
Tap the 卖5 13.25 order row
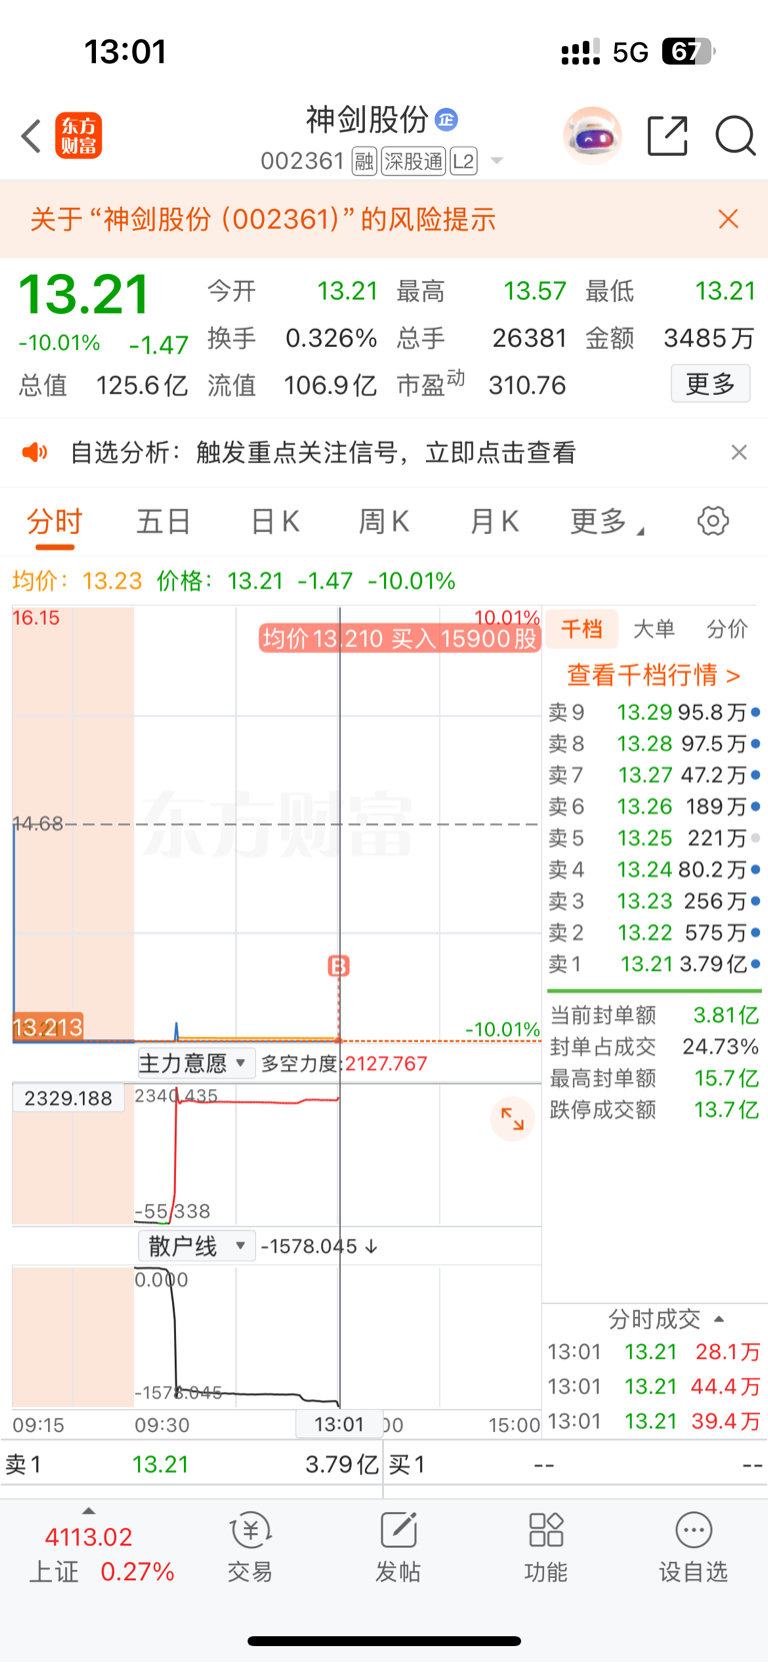coord(654,838)
